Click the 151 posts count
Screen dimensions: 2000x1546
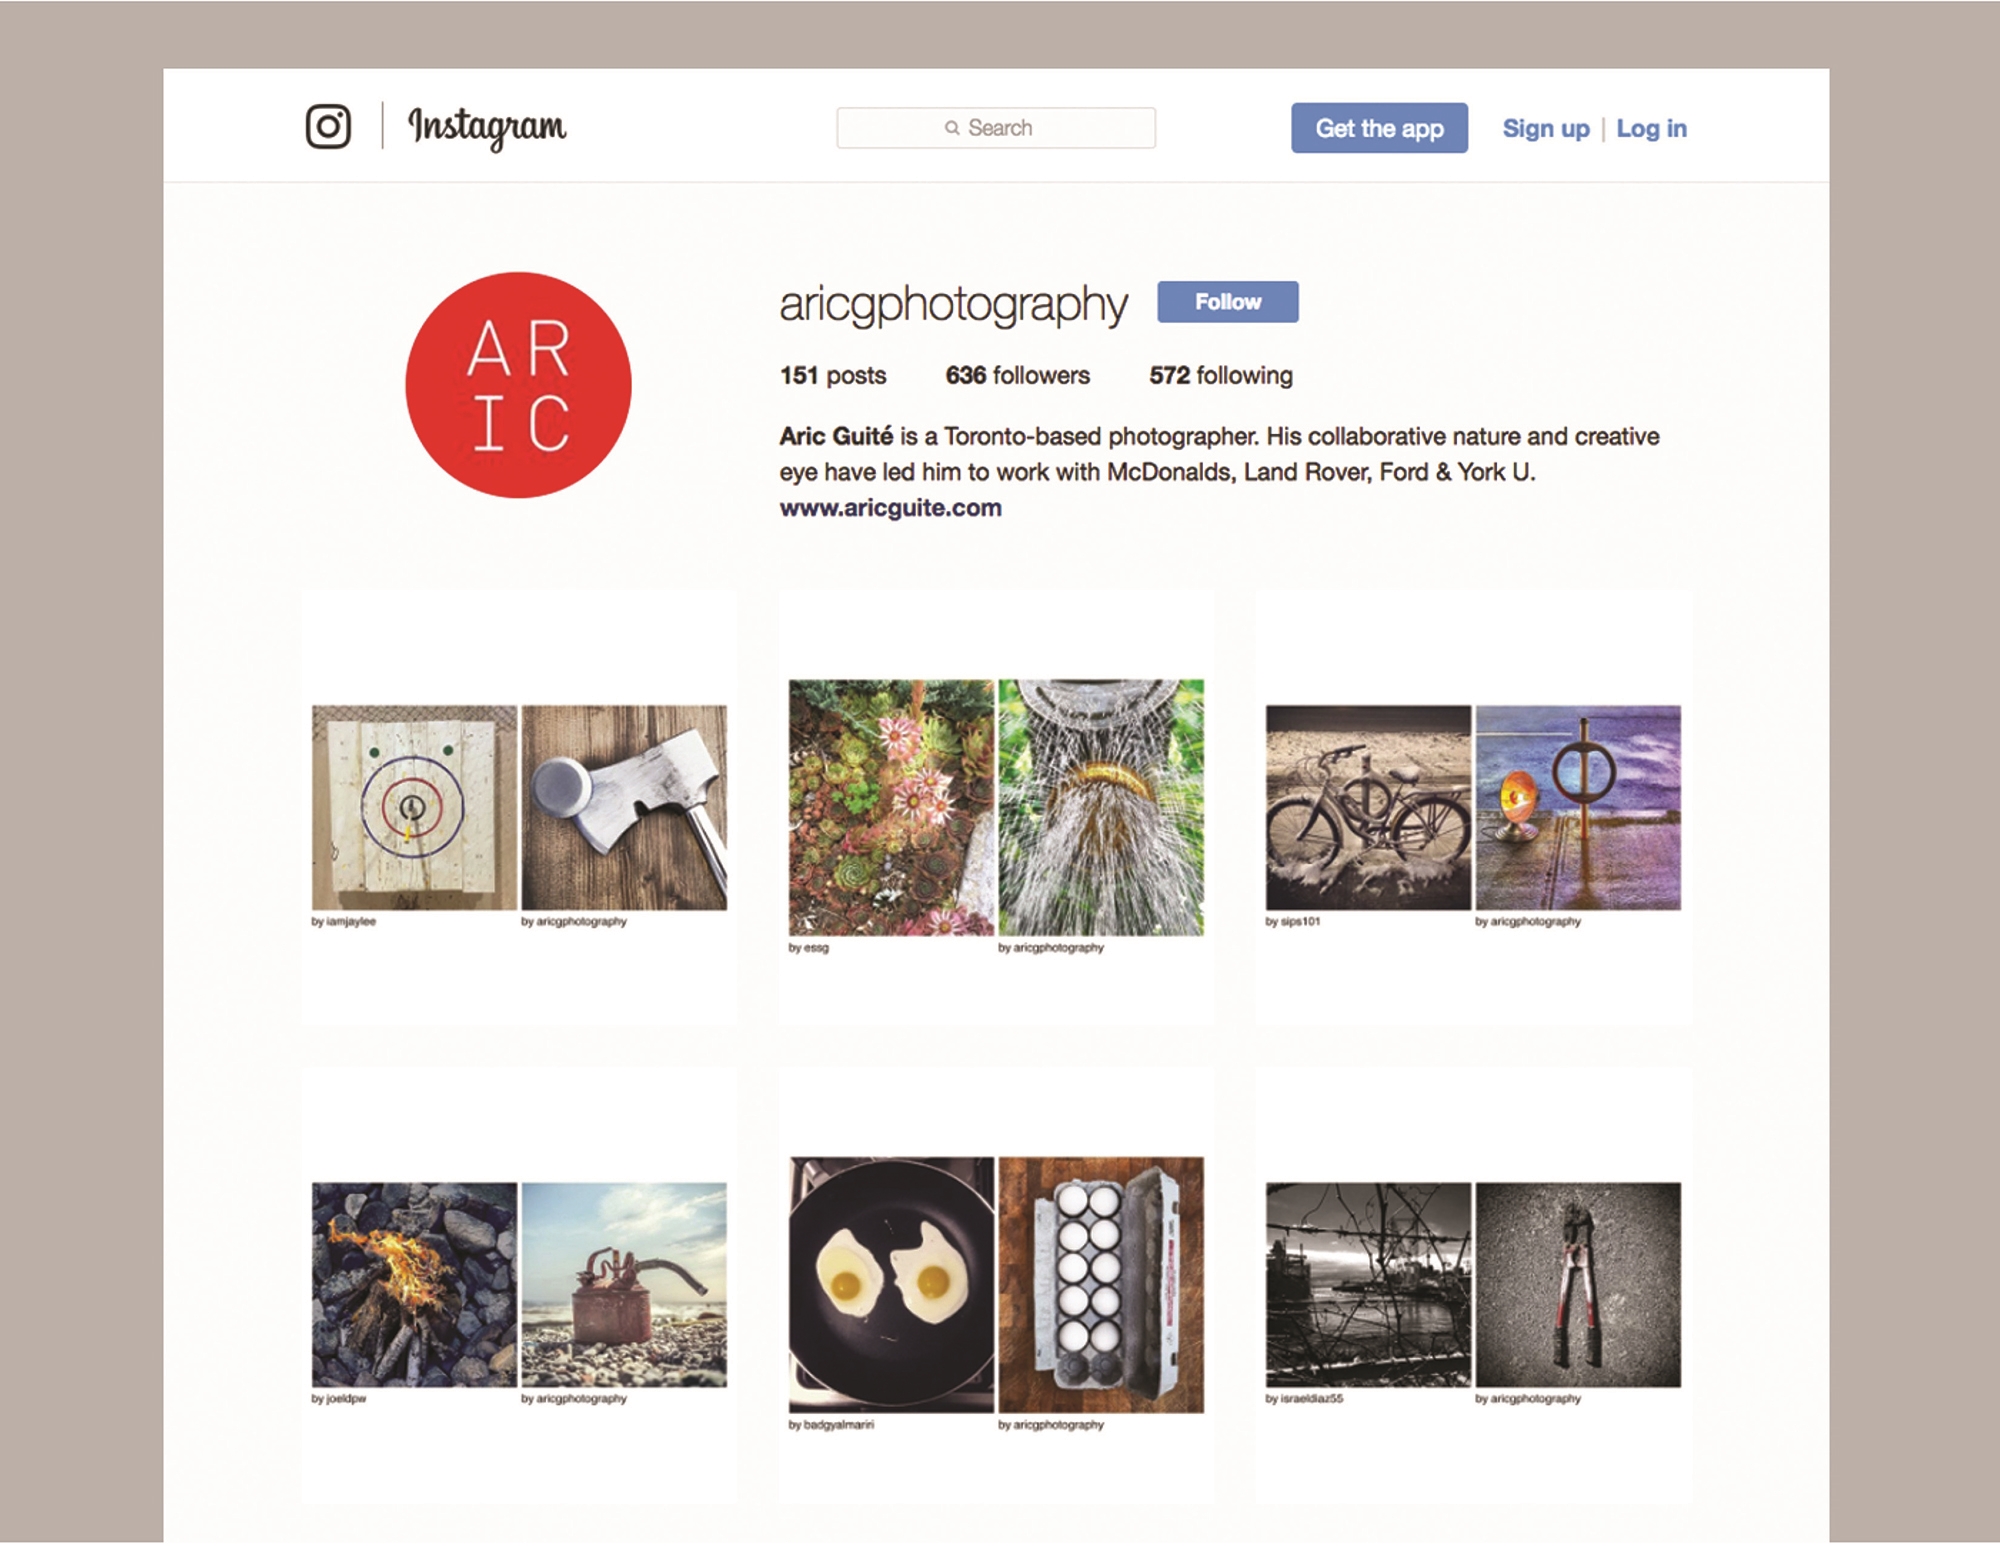pos(833,375)
